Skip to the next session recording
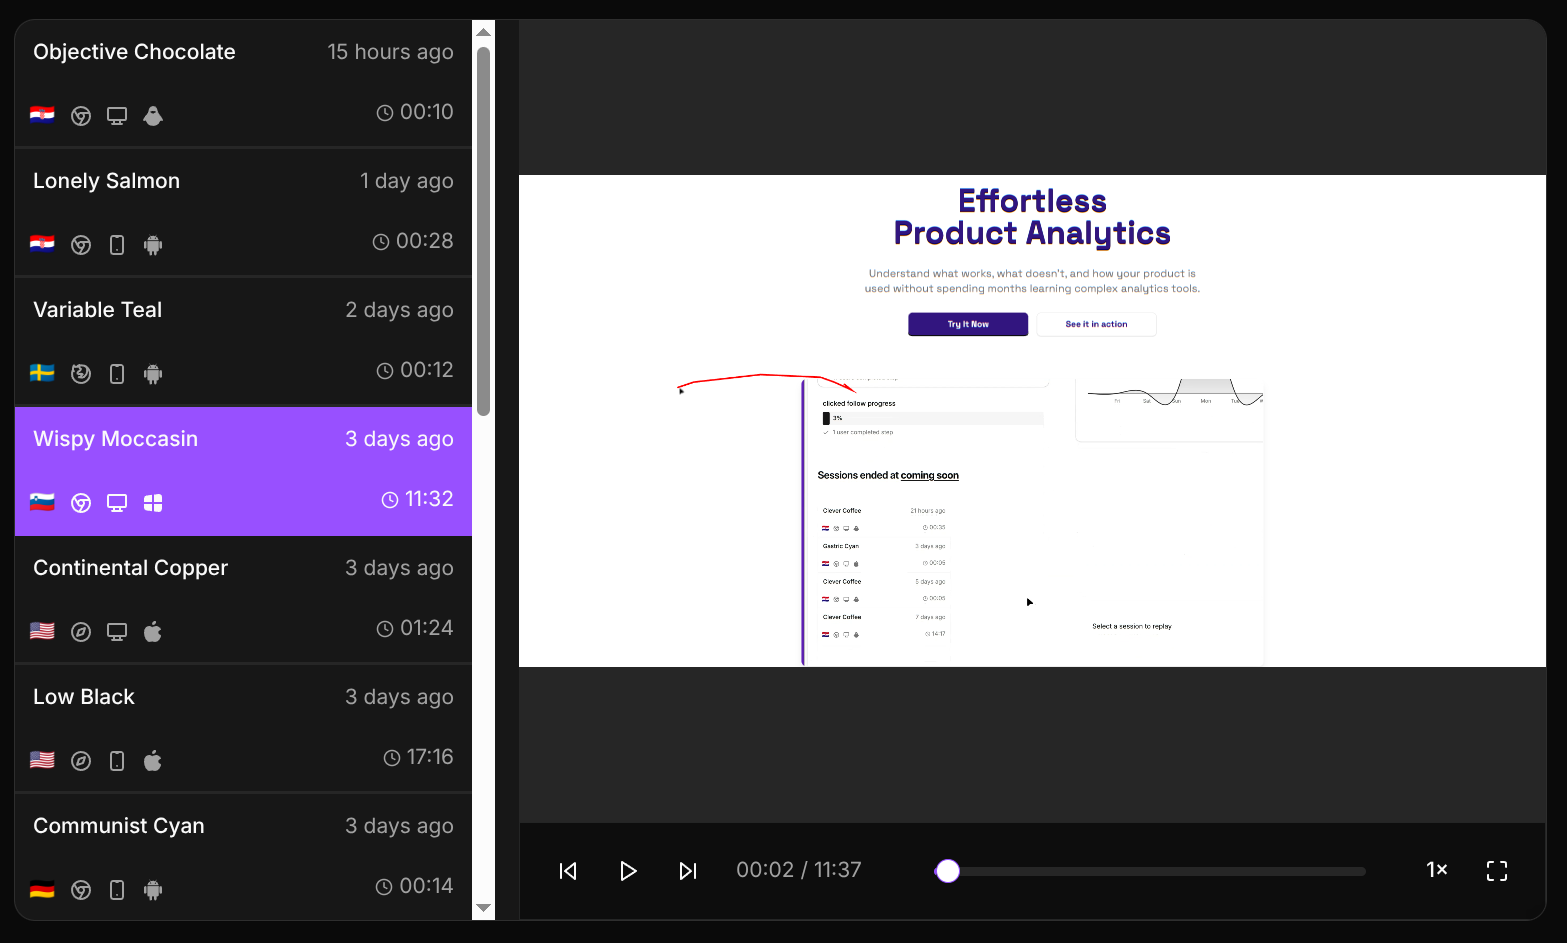Image resolution: width=1567 pixels, height=943 pixels. click(x=688, y=870)
